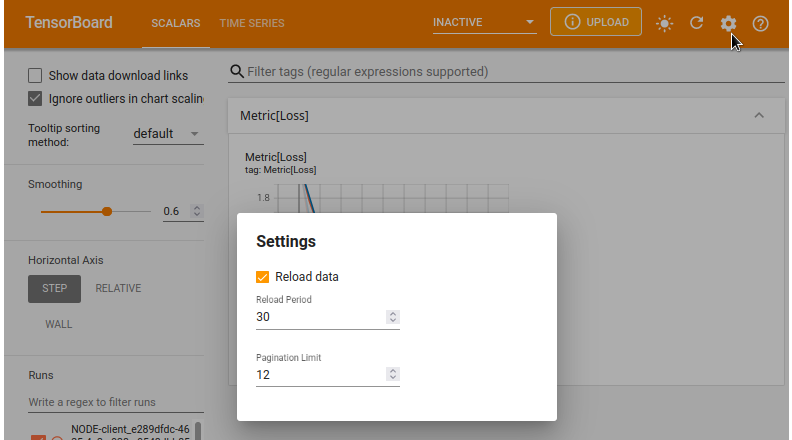Open the help question mark icon
This screenshot has height=440, width=792.
(760, 23)
